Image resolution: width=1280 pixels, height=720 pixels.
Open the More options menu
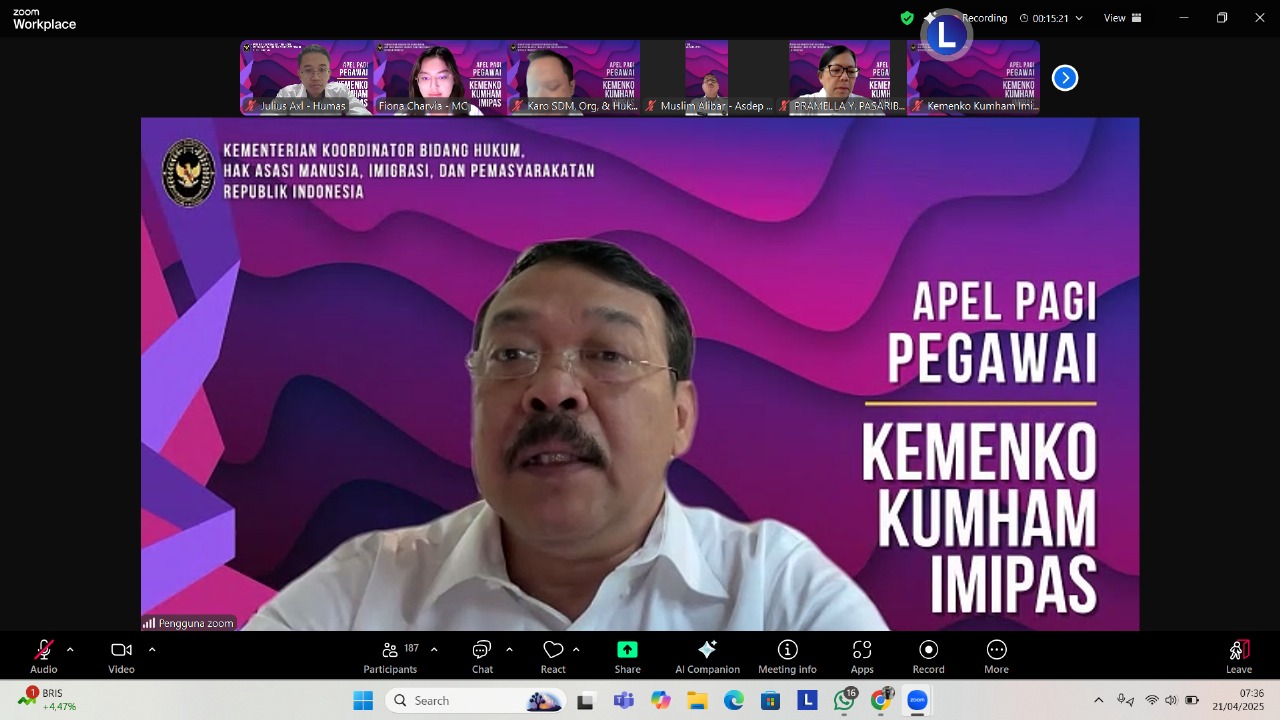(996, 656)
